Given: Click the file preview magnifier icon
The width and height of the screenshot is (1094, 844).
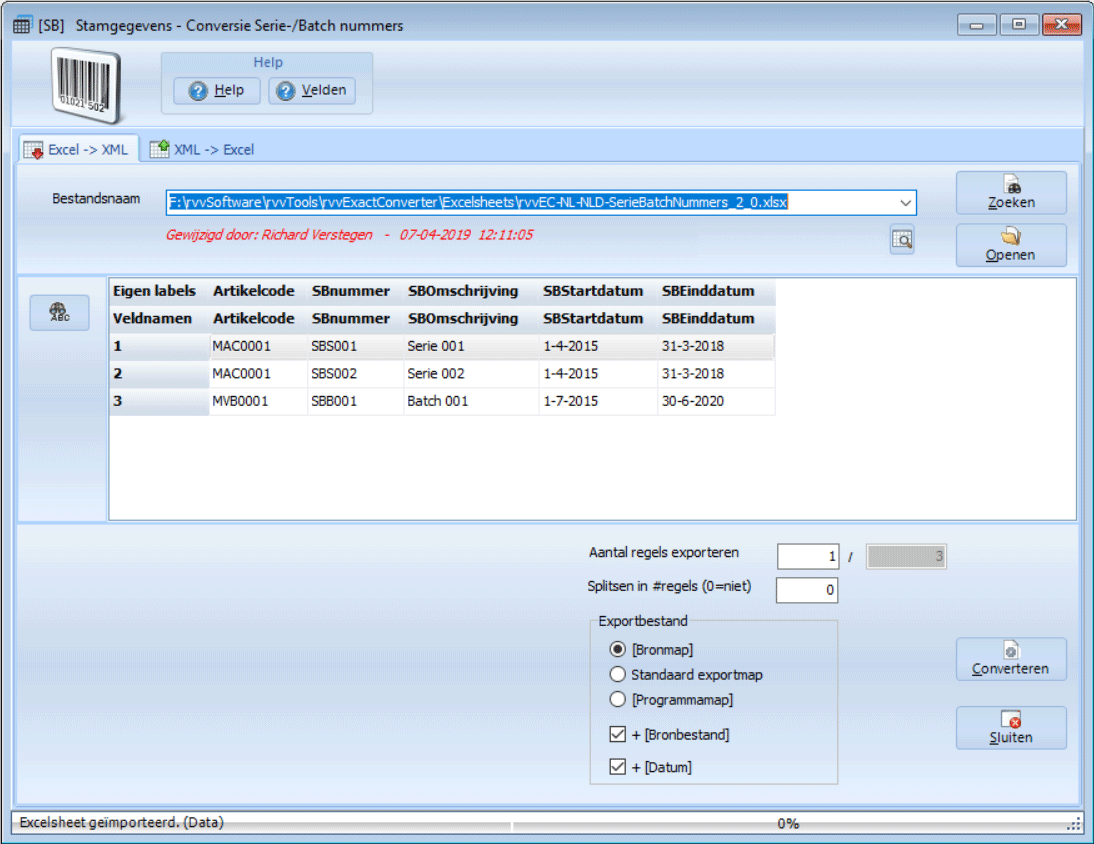Looking at the screenshot, I should pyautogui.click(x=902, y=240).
